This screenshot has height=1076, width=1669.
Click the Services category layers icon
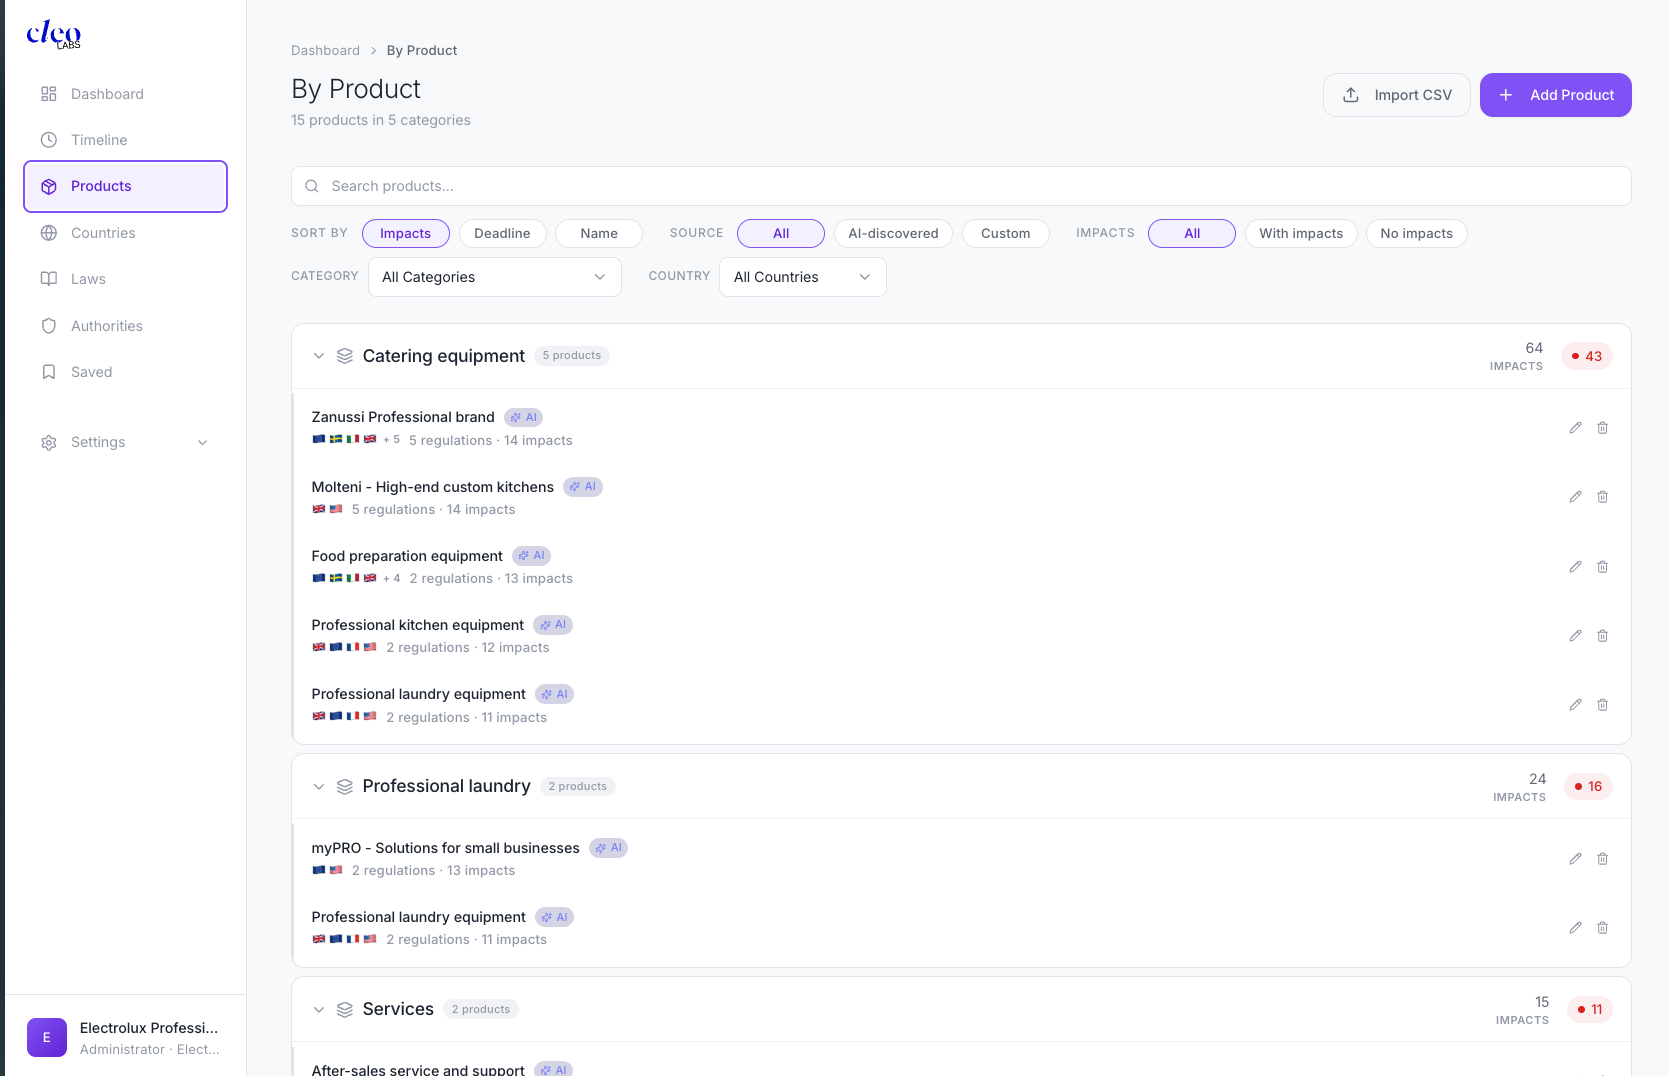345,1010
